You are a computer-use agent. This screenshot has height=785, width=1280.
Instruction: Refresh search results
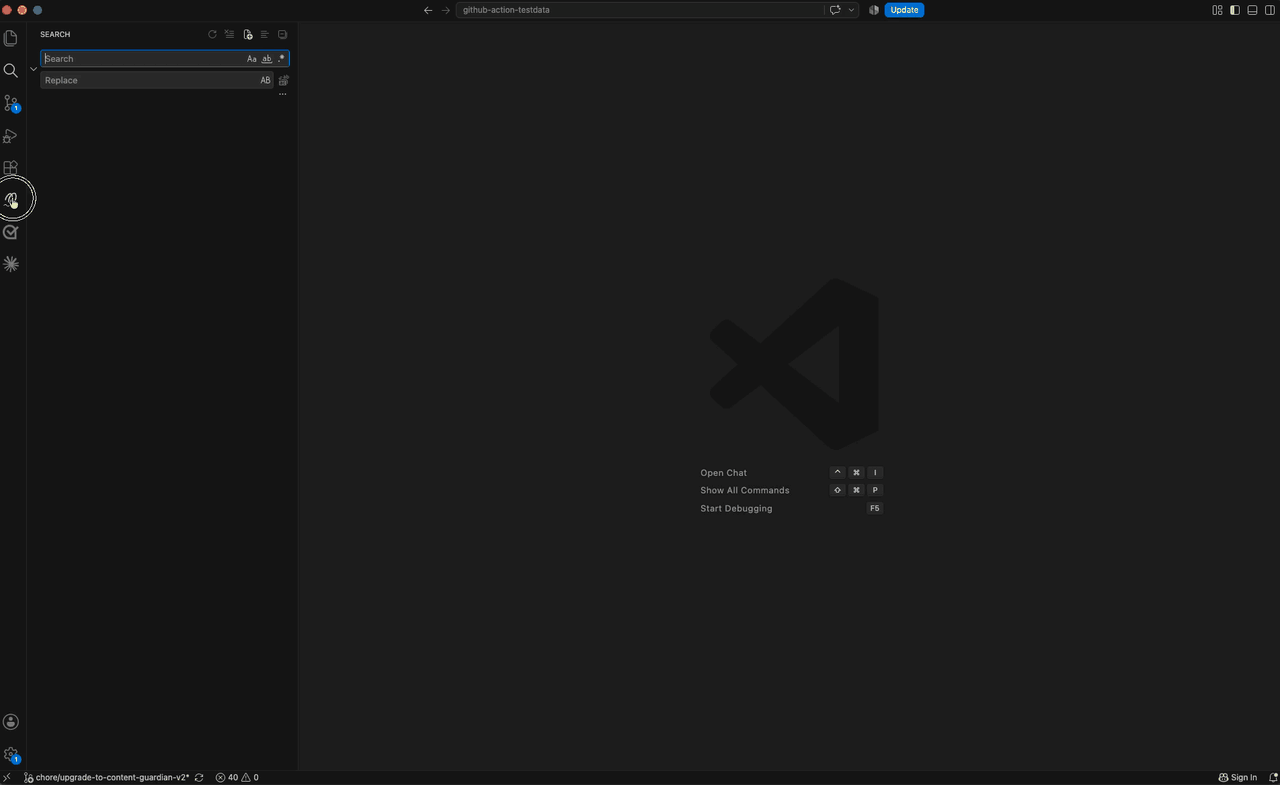click(212, 34)
